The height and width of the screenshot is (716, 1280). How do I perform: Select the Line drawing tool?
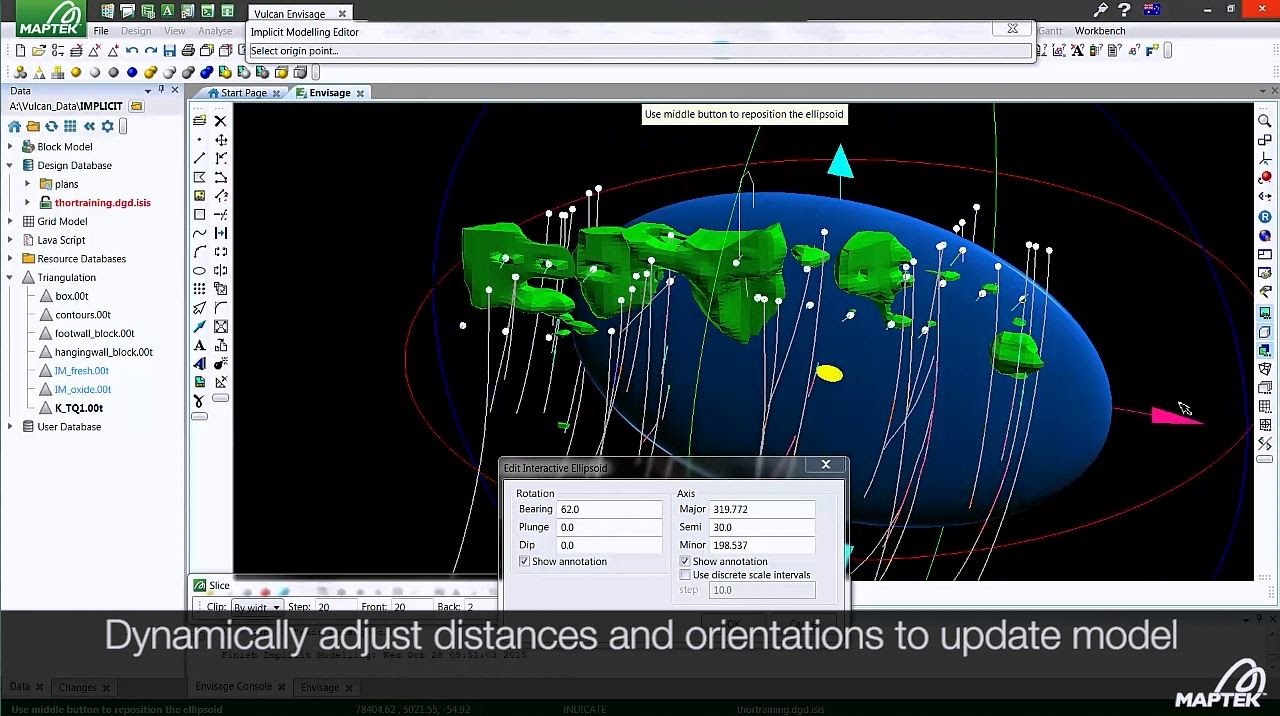tap(200, 158)
